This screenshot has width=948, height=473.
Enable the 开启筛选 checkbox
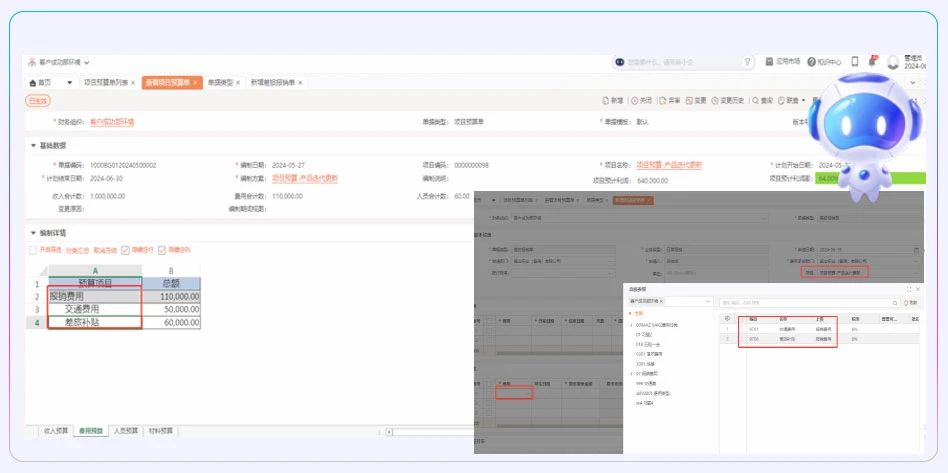(33, 250)
